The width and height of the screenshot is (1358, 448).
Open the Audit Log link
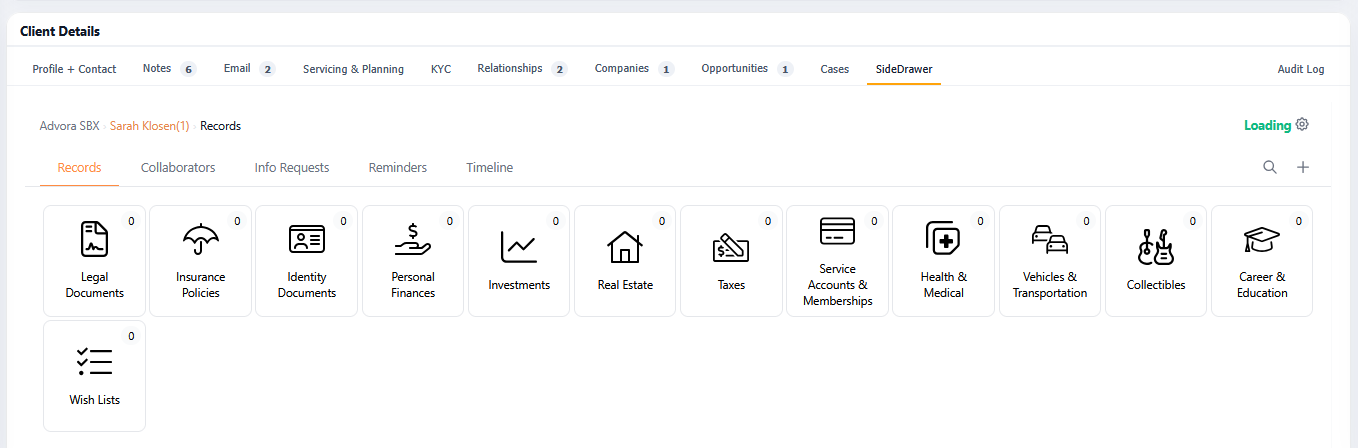[x=1301, y=69]
